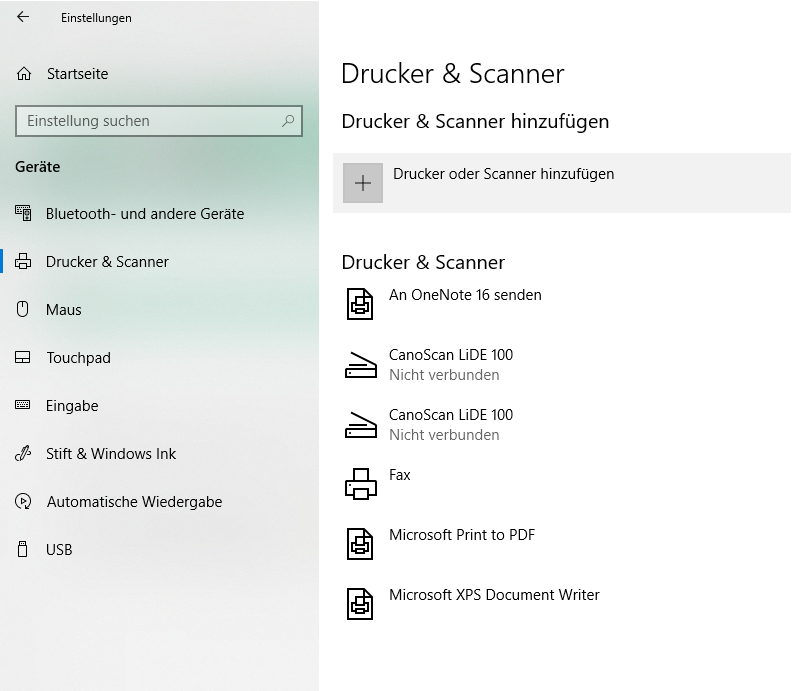
Task: Click the Drucker & Scanner hinzufügen heading
Action: 475,121
